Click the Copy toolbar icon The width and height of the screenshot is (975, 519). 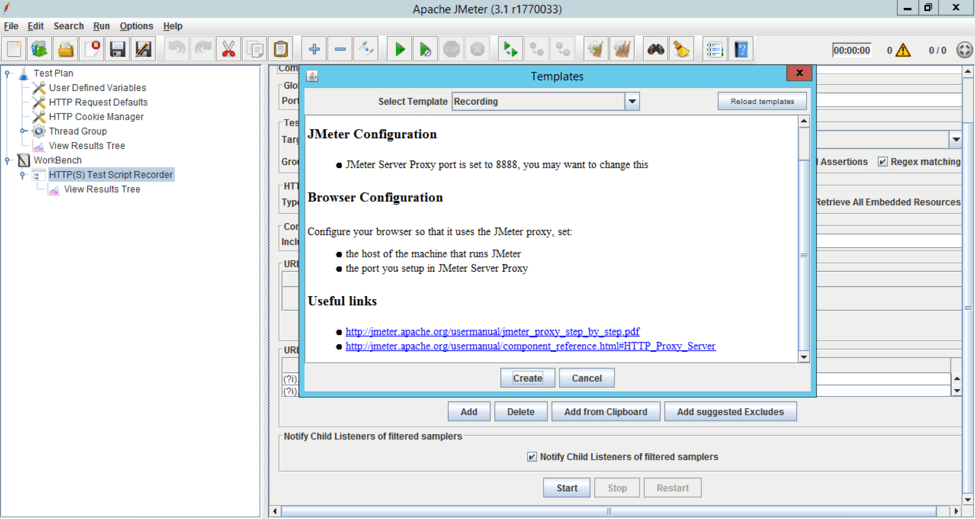(255, 49)
